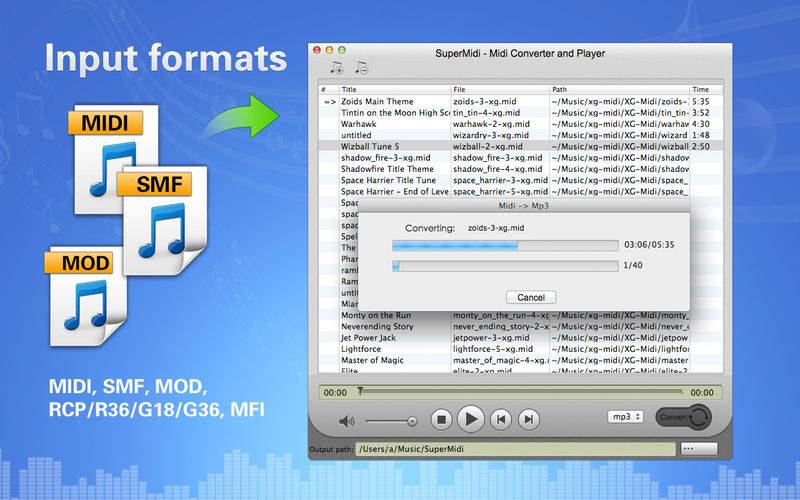
Task: Sort the list by Path column header
Action: coord(619,89)
